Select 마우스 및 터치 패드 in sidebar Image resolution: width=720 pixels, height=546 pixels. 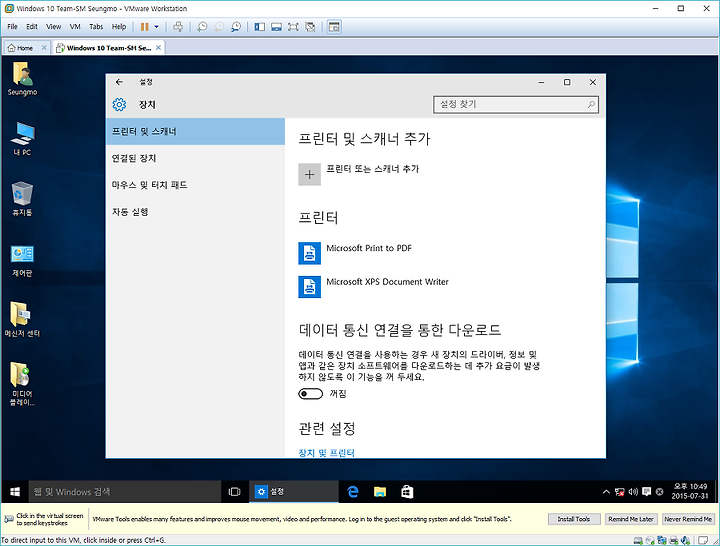pyautogui.click(x=195, y=185)
